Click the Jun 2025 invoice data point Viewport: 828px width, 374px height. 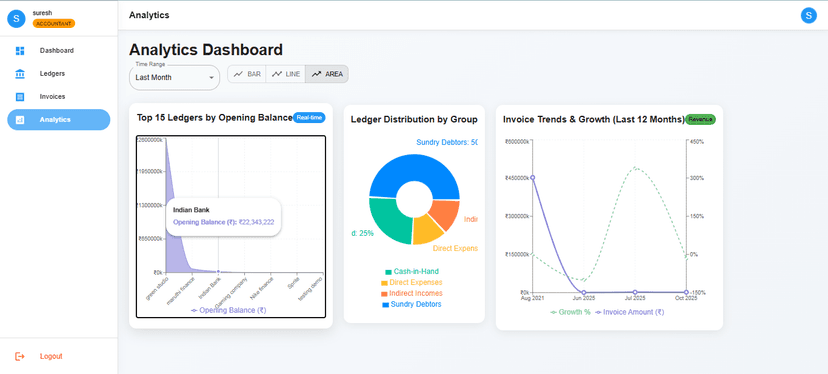[584, 292]
